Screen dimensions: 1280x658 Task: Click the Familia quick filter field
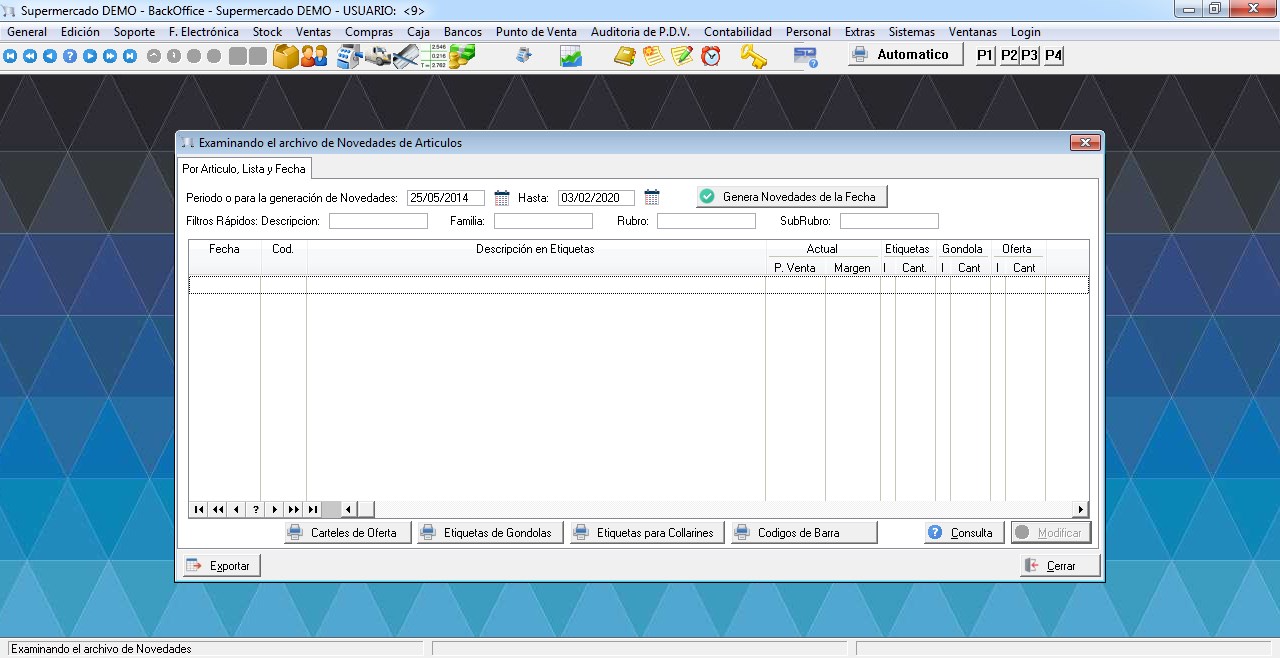(543, 221)
